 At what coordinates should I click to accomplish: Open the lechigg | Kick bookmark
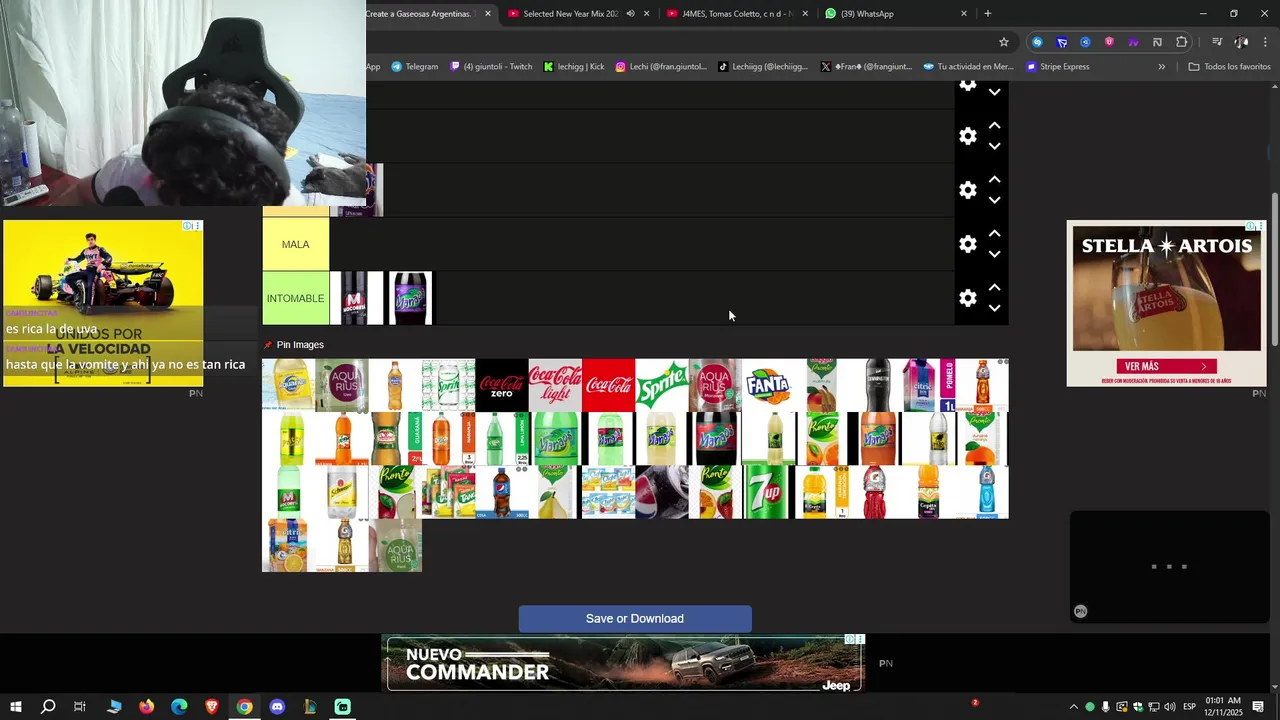574,67
